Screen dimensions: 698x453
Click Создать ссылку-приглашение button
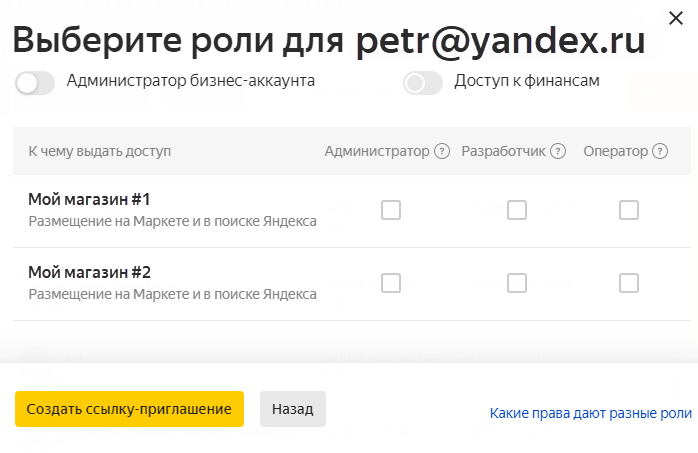coord(129,409)
